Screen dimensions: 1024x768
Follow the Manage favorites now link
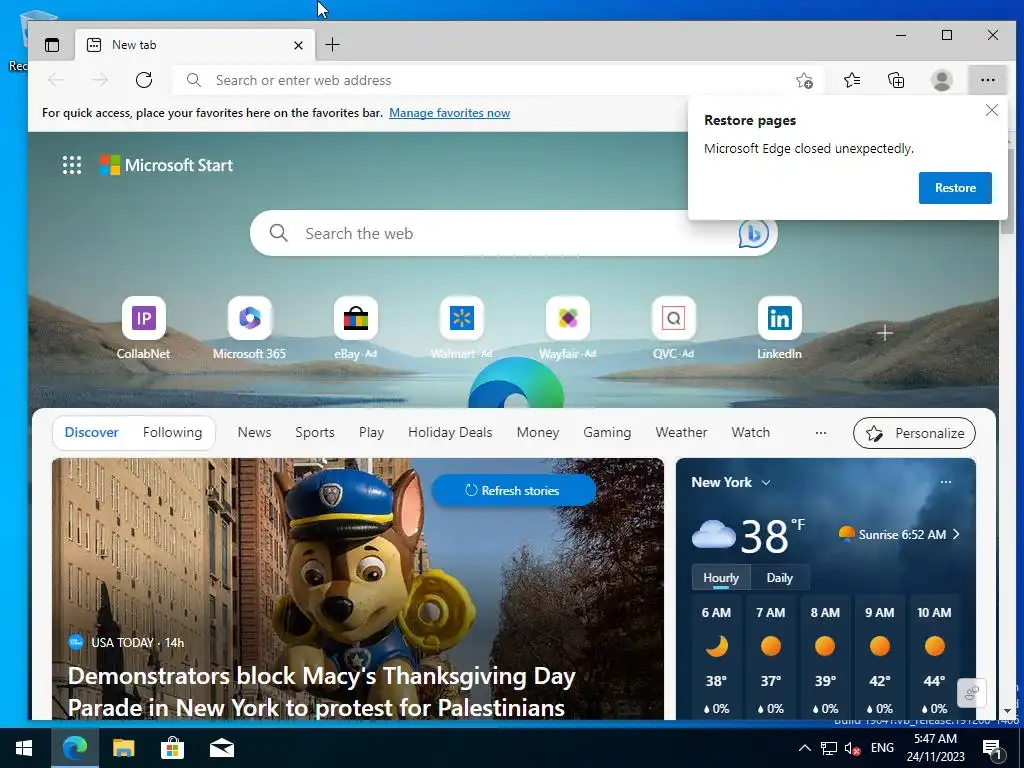[449, 113]
